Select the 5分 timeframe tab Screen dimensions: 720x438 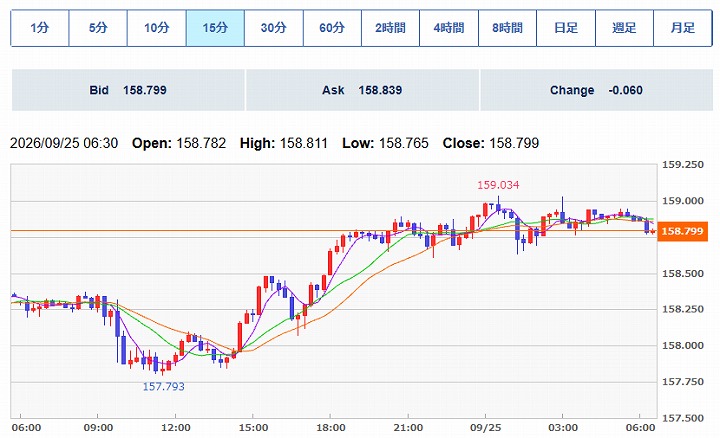98,28
